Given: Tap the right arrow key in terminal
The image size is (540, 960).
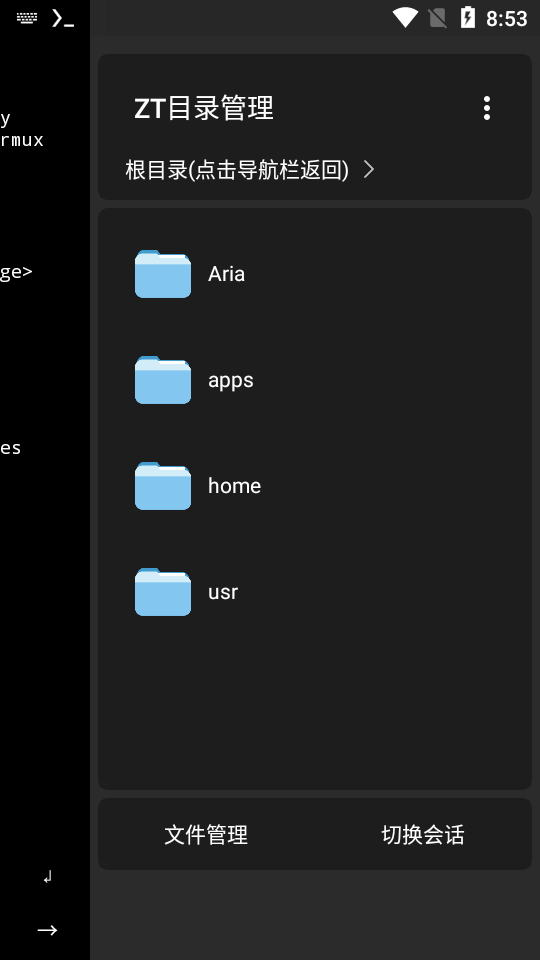Looking at the screenshot, I should 47,930.
